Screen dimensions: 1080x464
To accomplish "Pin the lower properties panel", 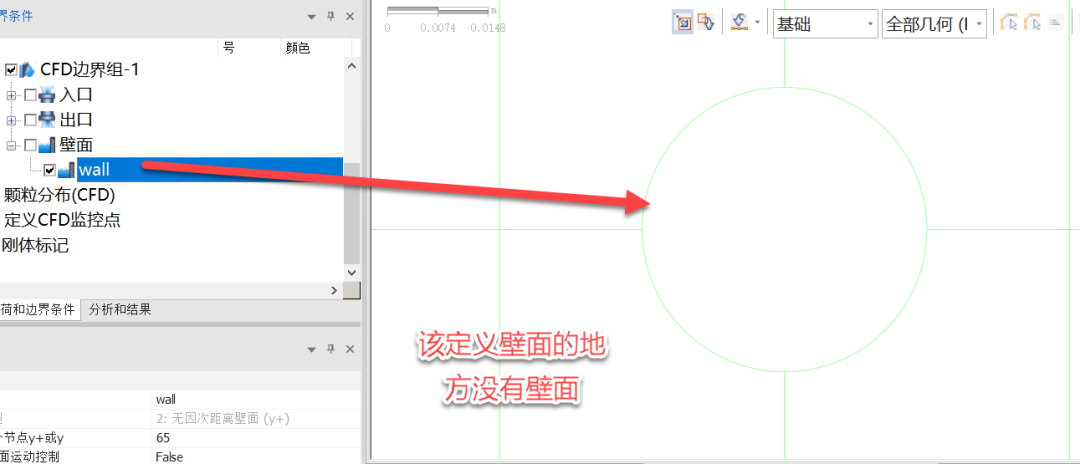I will [331, 350].
